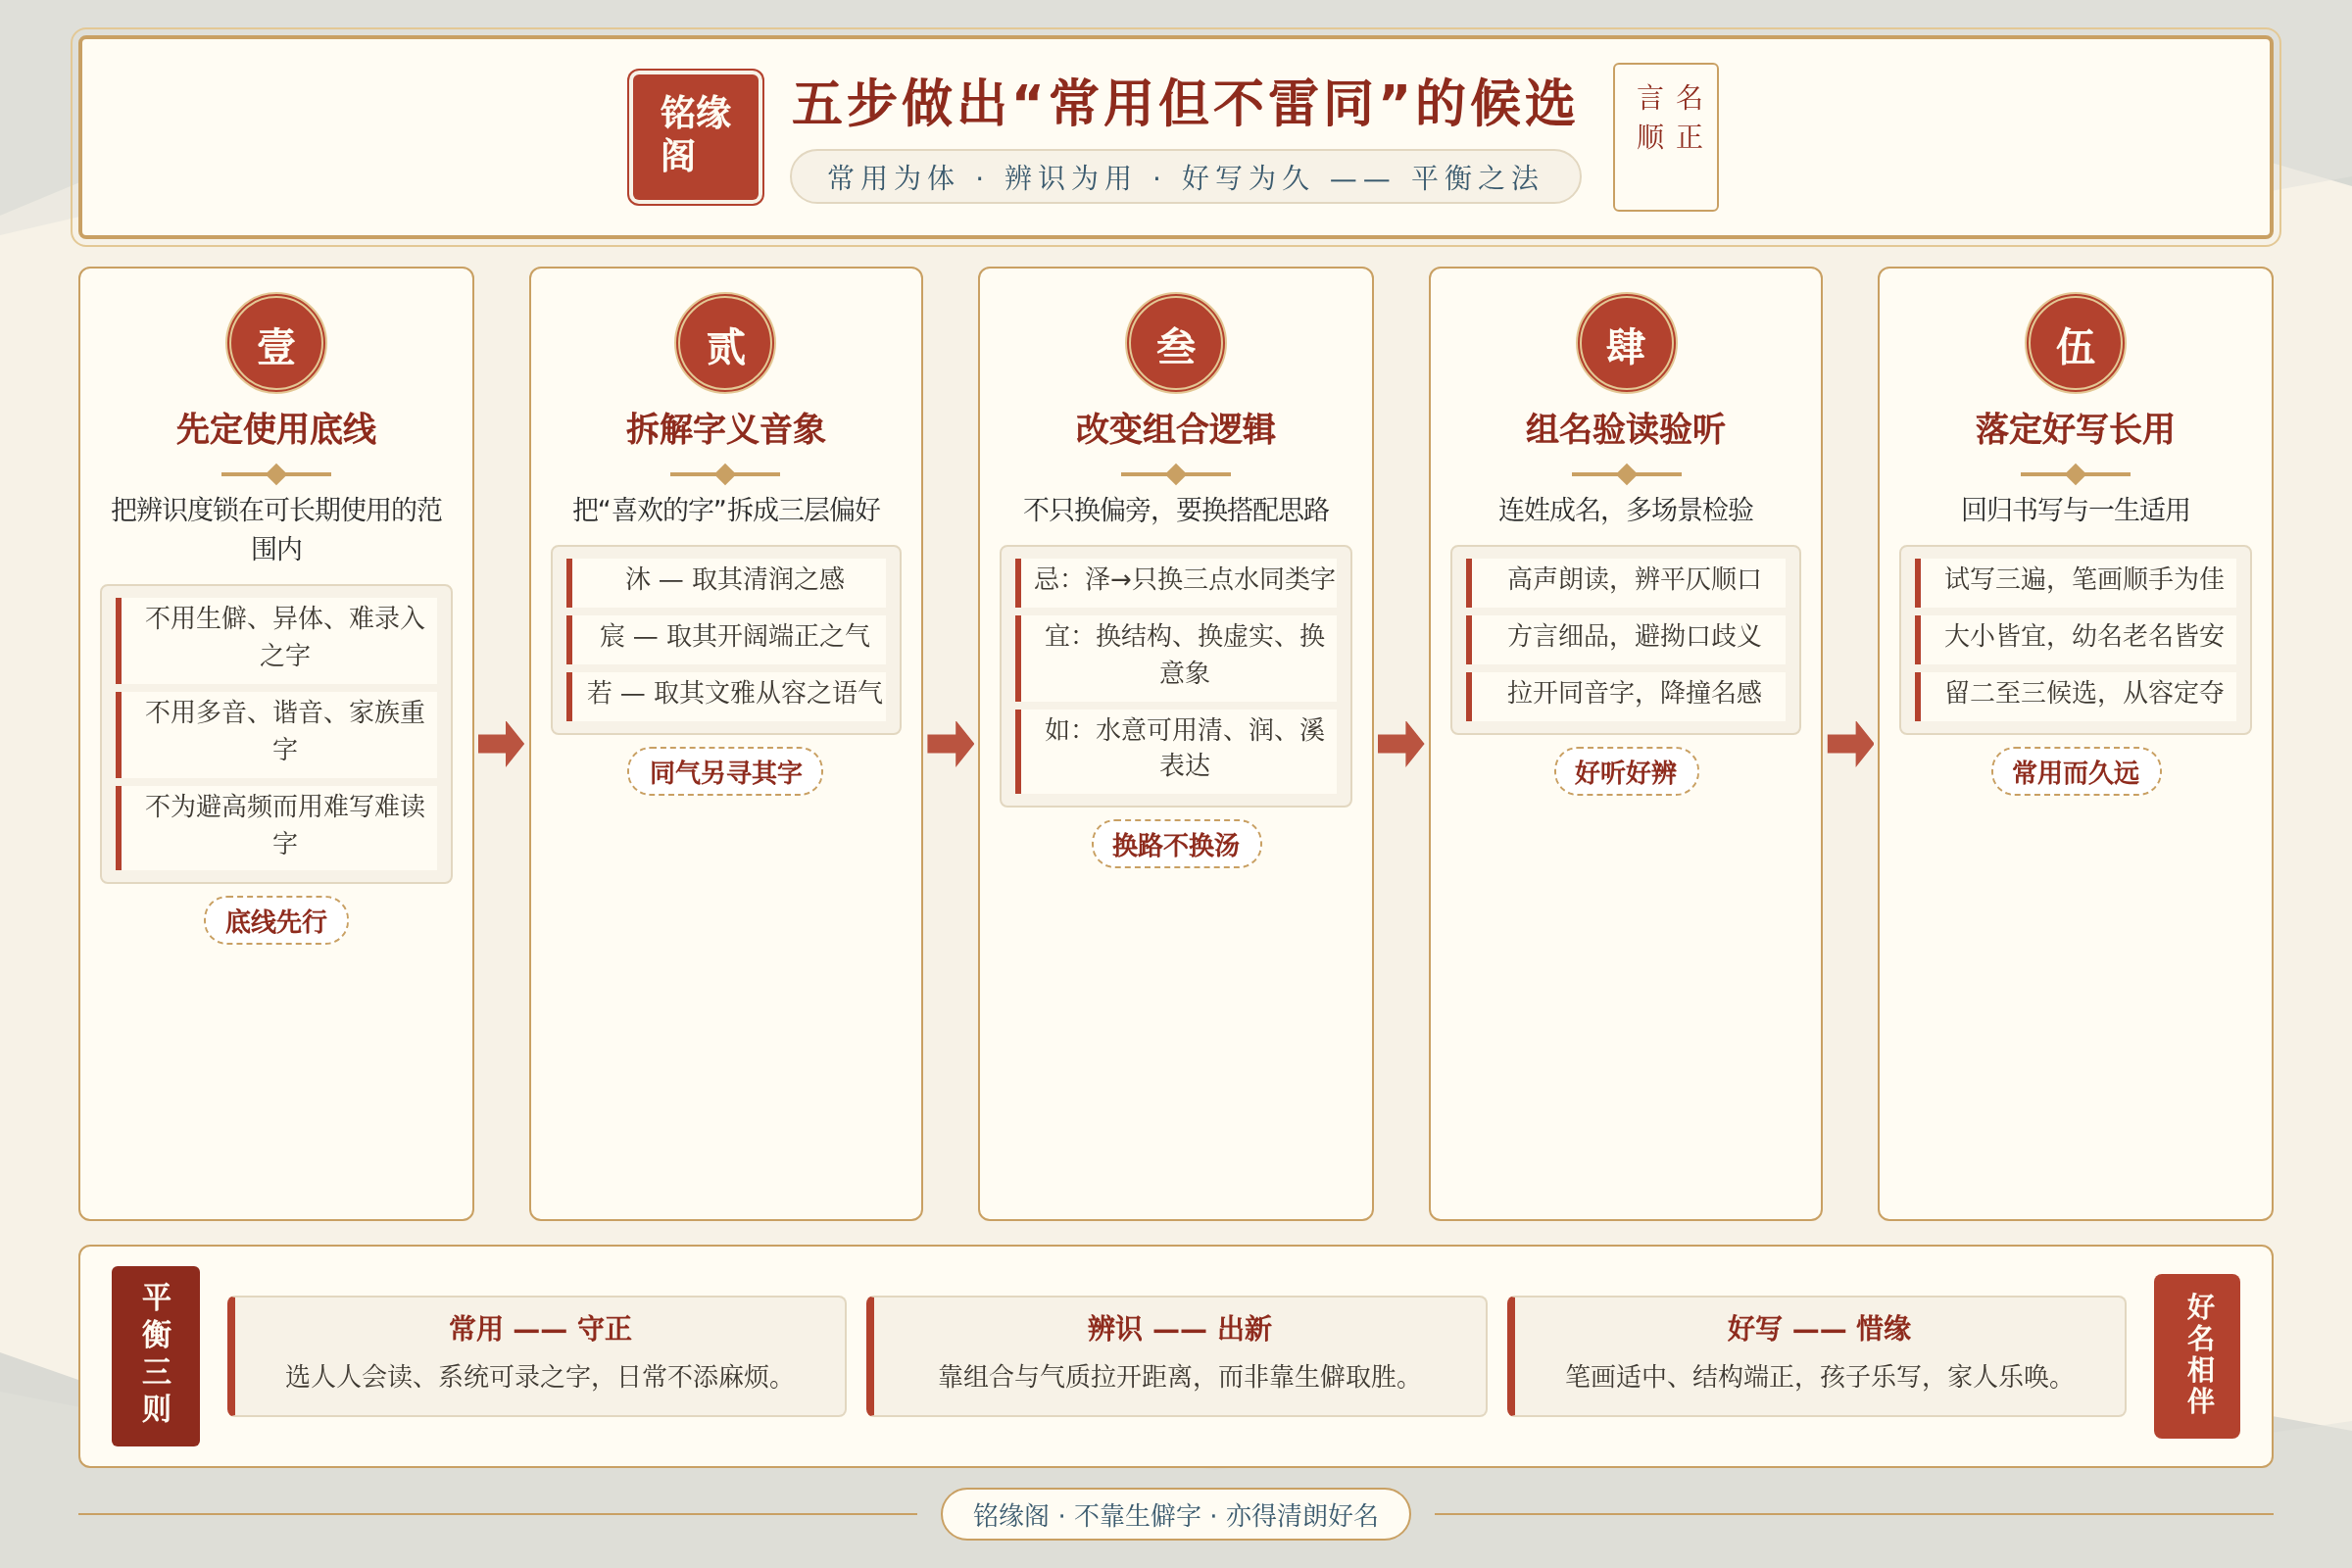Select the 肆 step circle icon
The height and width of the screenshot is (1568, 2352).
click(1626, 343)
